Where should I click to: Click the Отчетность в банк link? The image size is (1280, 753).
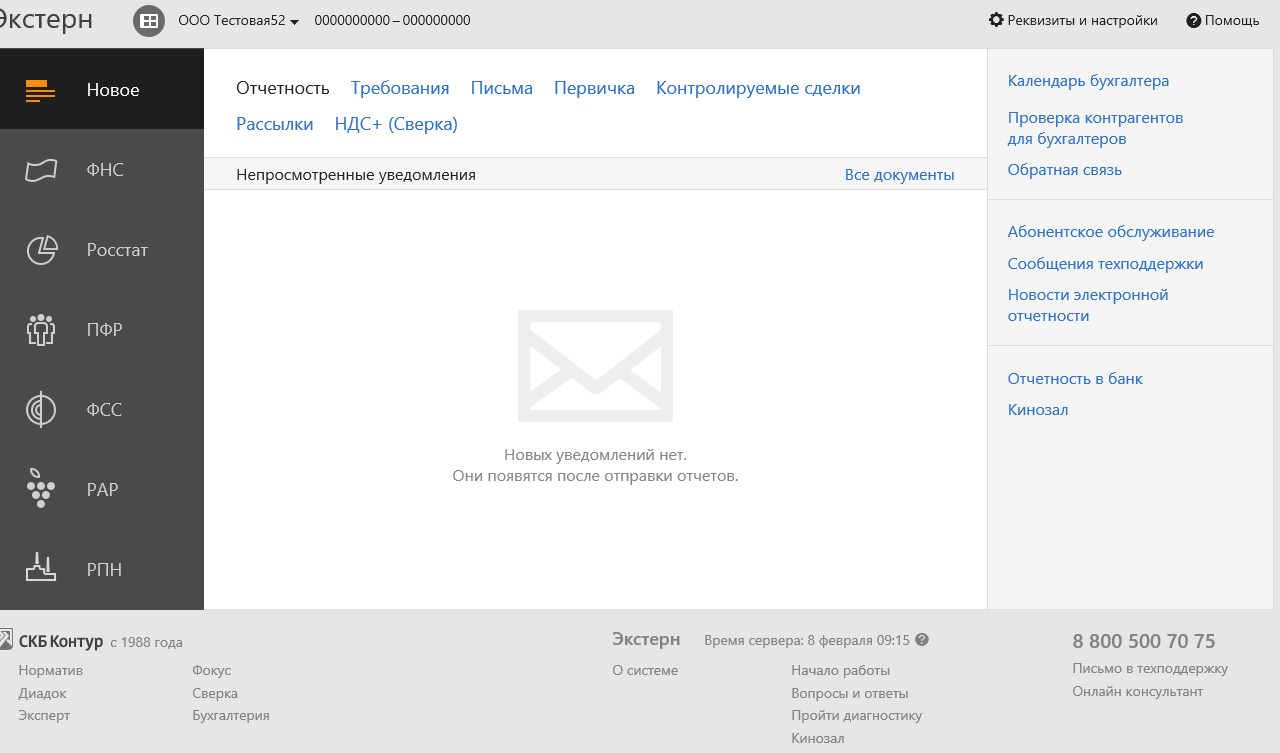[x=1075, y=379]
